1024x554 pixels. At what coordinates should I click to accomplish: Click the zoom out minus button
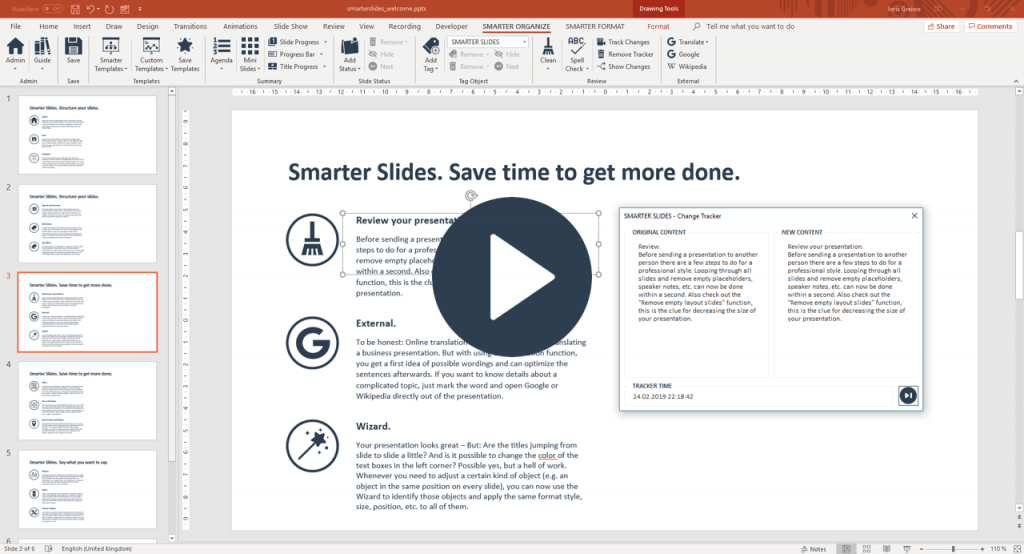(x=921, y=549)
